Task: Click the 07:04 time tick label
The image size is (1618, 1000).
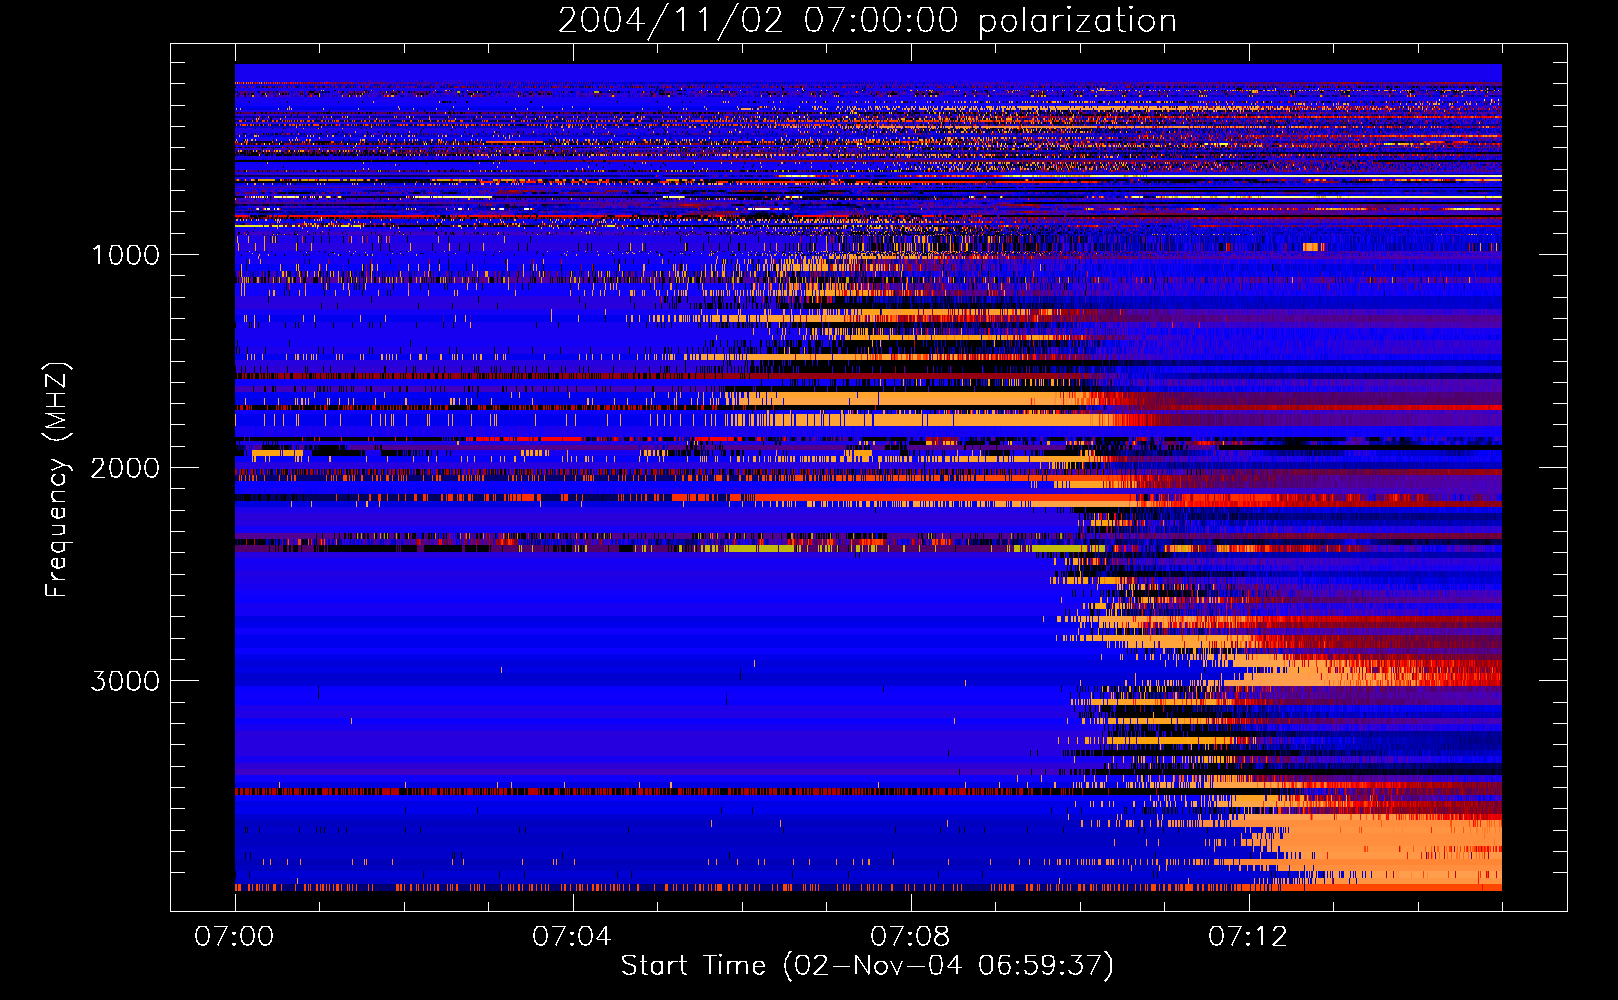Action: pyautogui.click(x=572, y=937)
